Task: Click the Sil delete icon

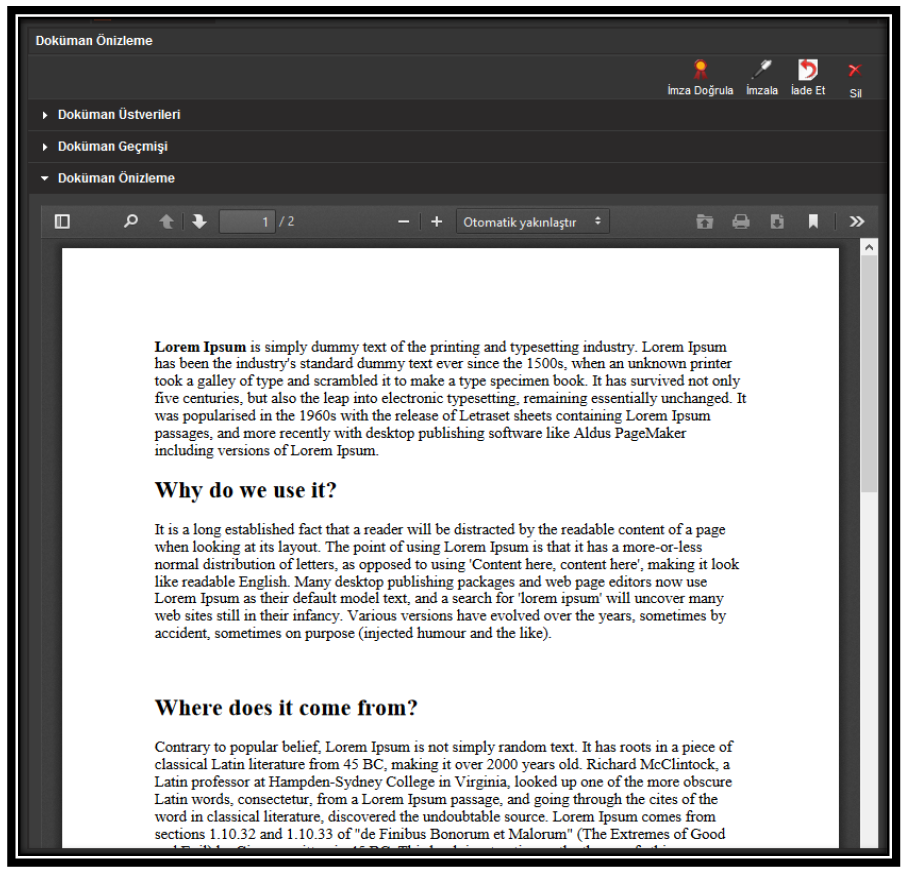Action: [x=855, y=71]
